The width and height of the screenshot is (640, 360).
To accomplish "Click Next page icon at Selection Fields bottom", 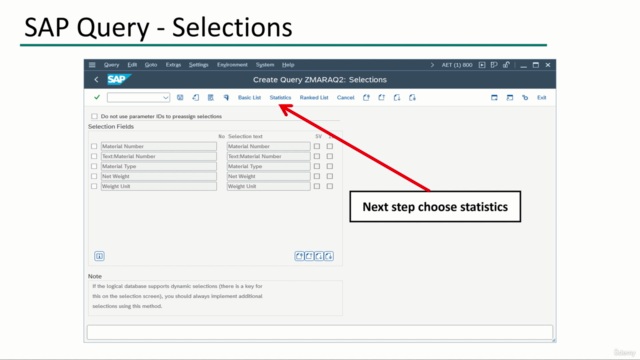I will (319, 256).
